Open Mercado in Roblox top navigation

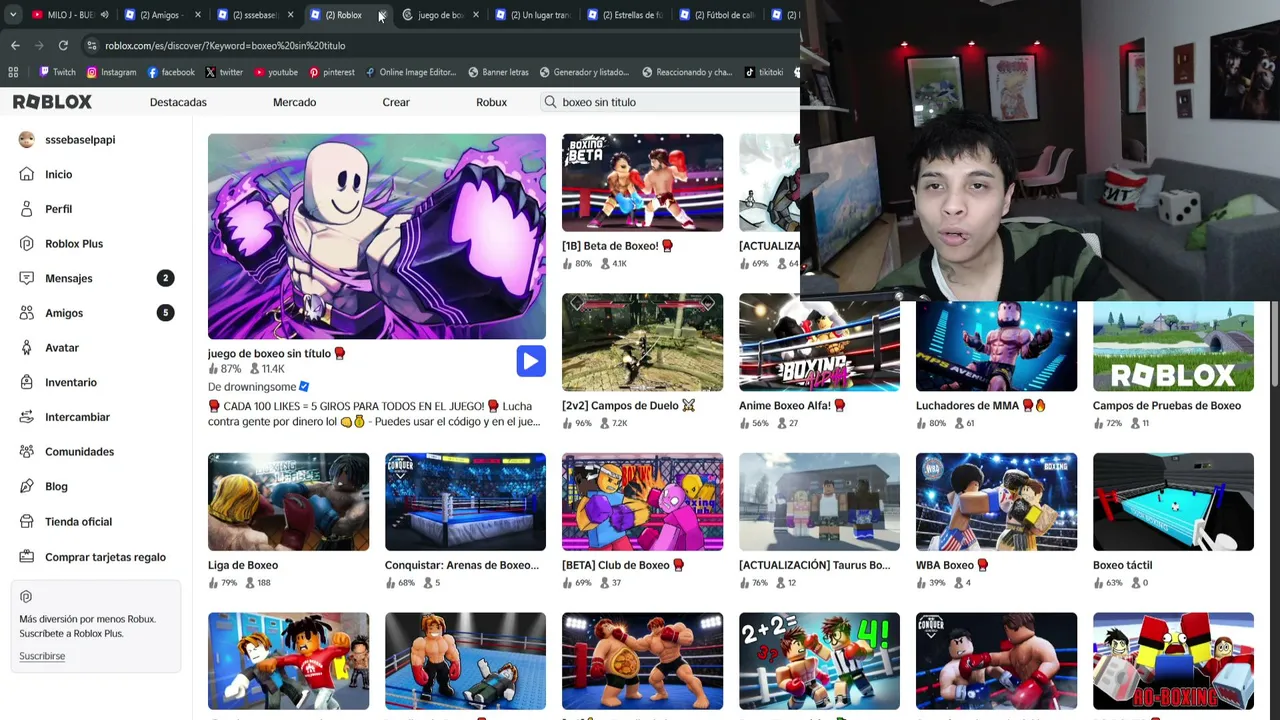294,102
